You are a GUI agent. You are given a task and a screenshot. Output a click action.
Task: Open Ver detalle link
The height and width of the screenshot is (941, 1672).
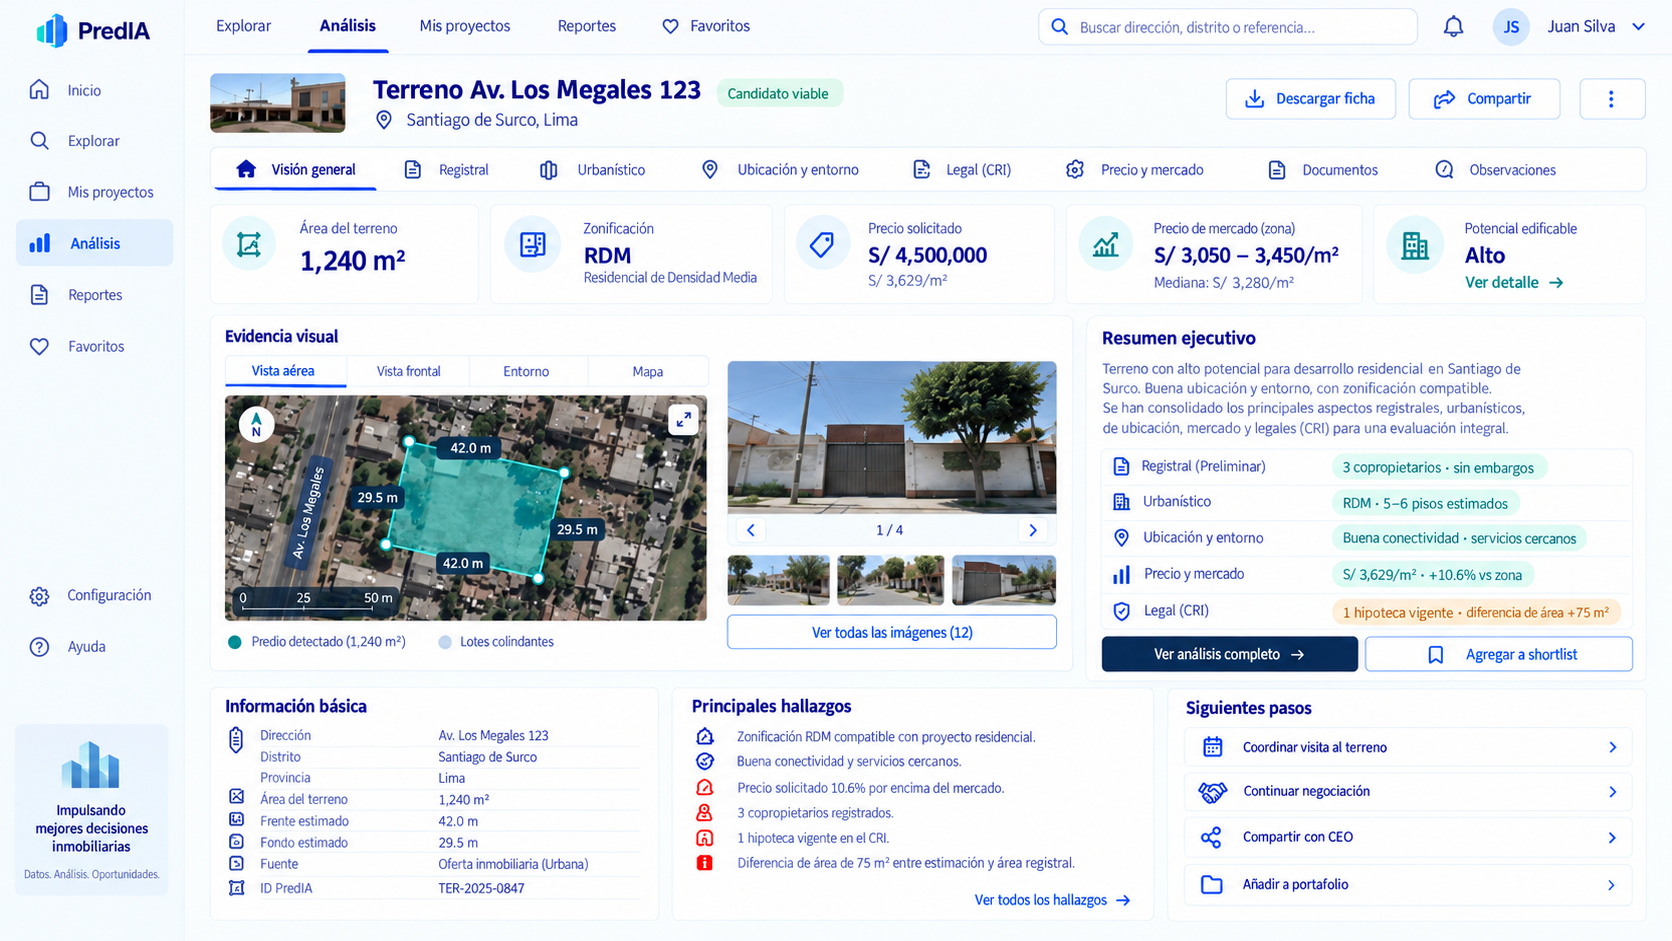pyautogui.click(x=1514, y=282)
